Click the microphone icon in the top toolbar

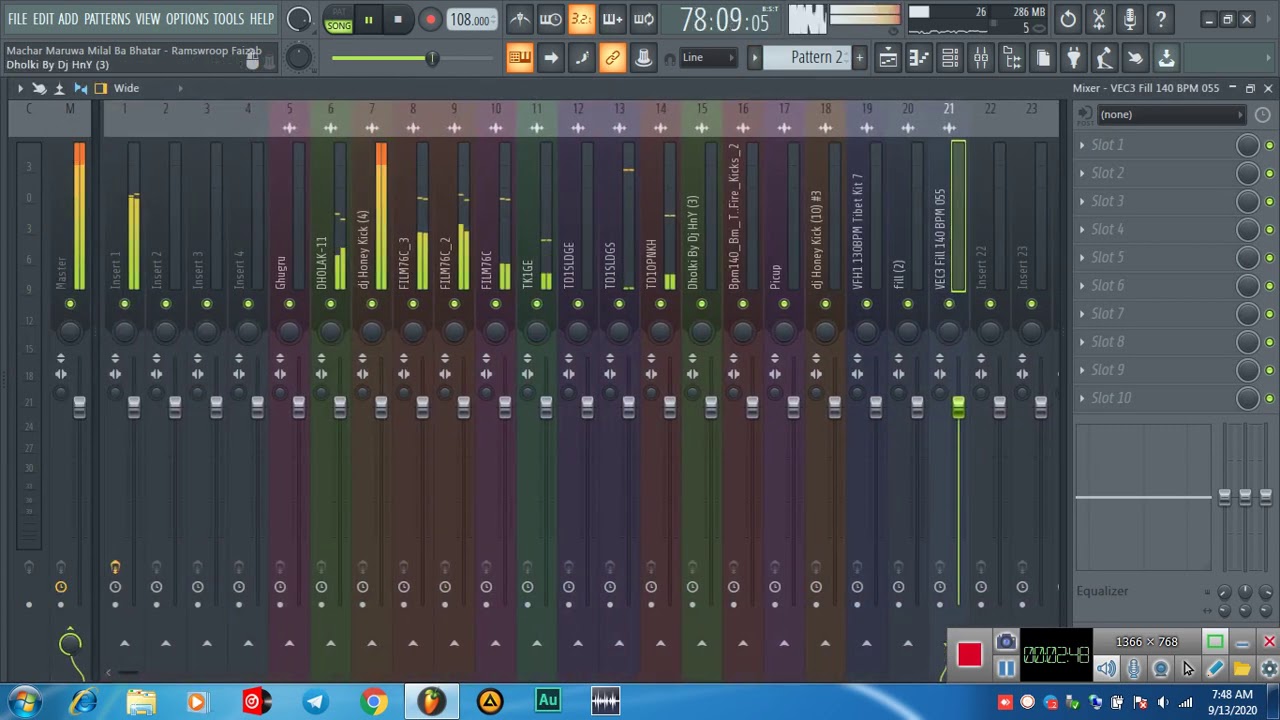tap(1130, 19)
